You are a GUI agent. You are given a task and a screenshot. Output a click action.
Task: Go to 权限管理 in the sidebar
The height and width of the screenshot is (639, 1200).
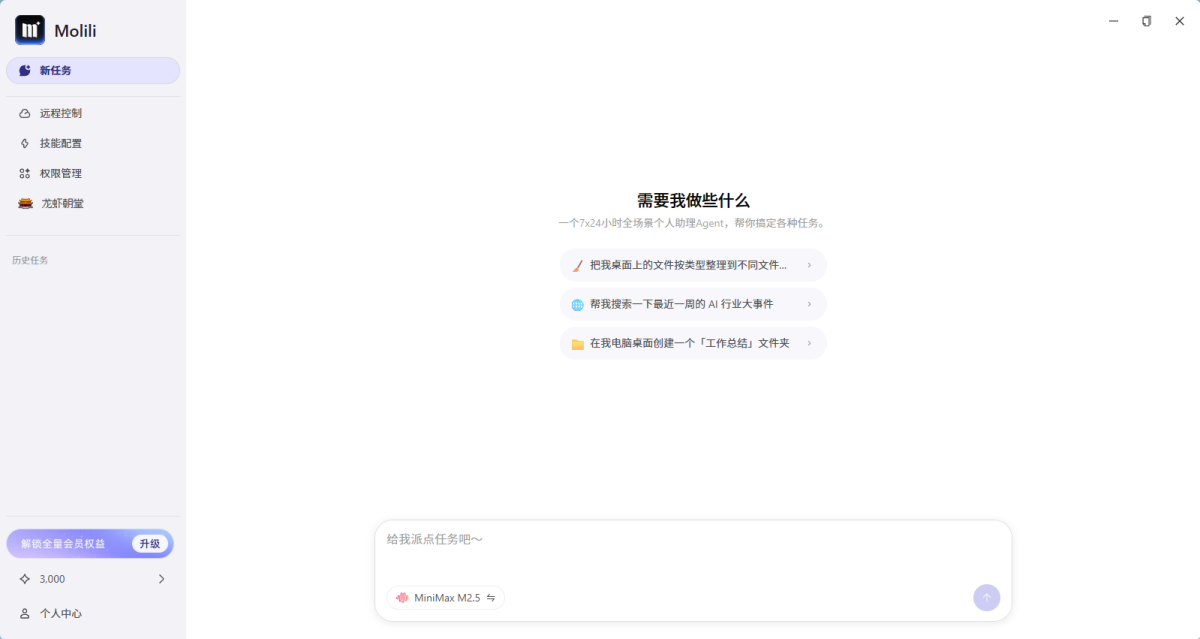(61, 173)
